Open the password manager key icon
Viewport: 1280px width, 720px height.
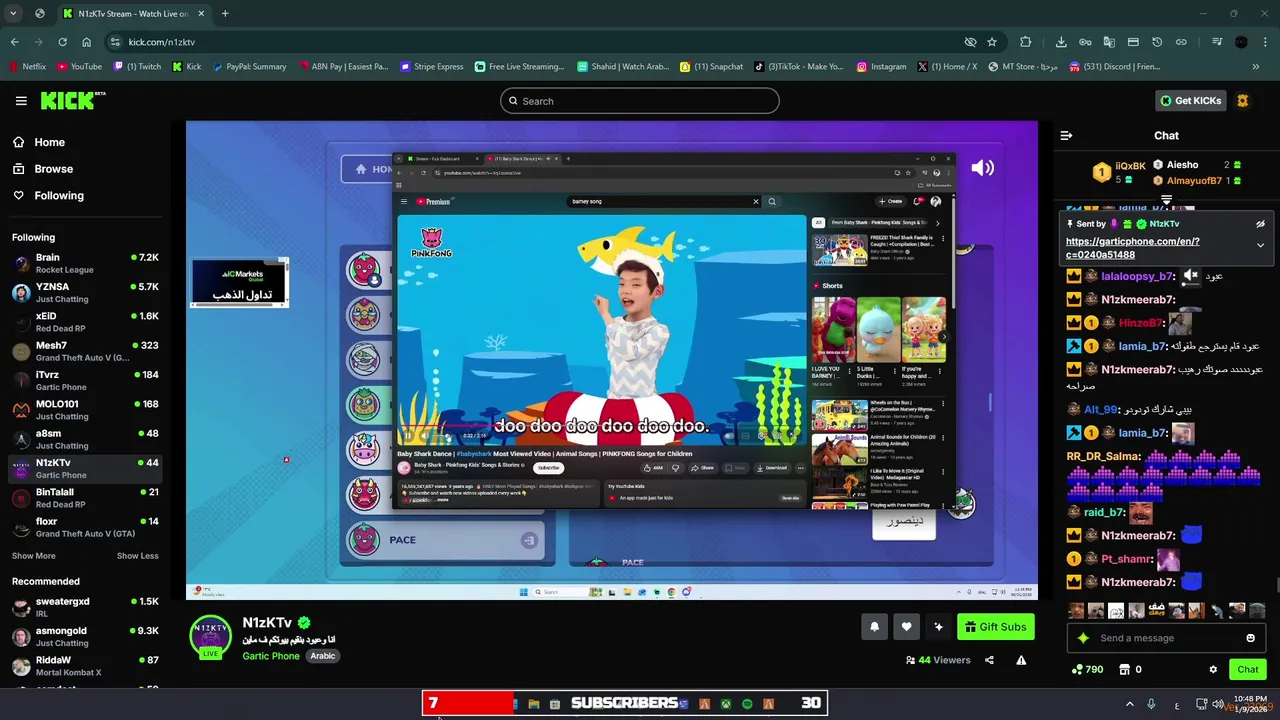(x=1085, y=42)
